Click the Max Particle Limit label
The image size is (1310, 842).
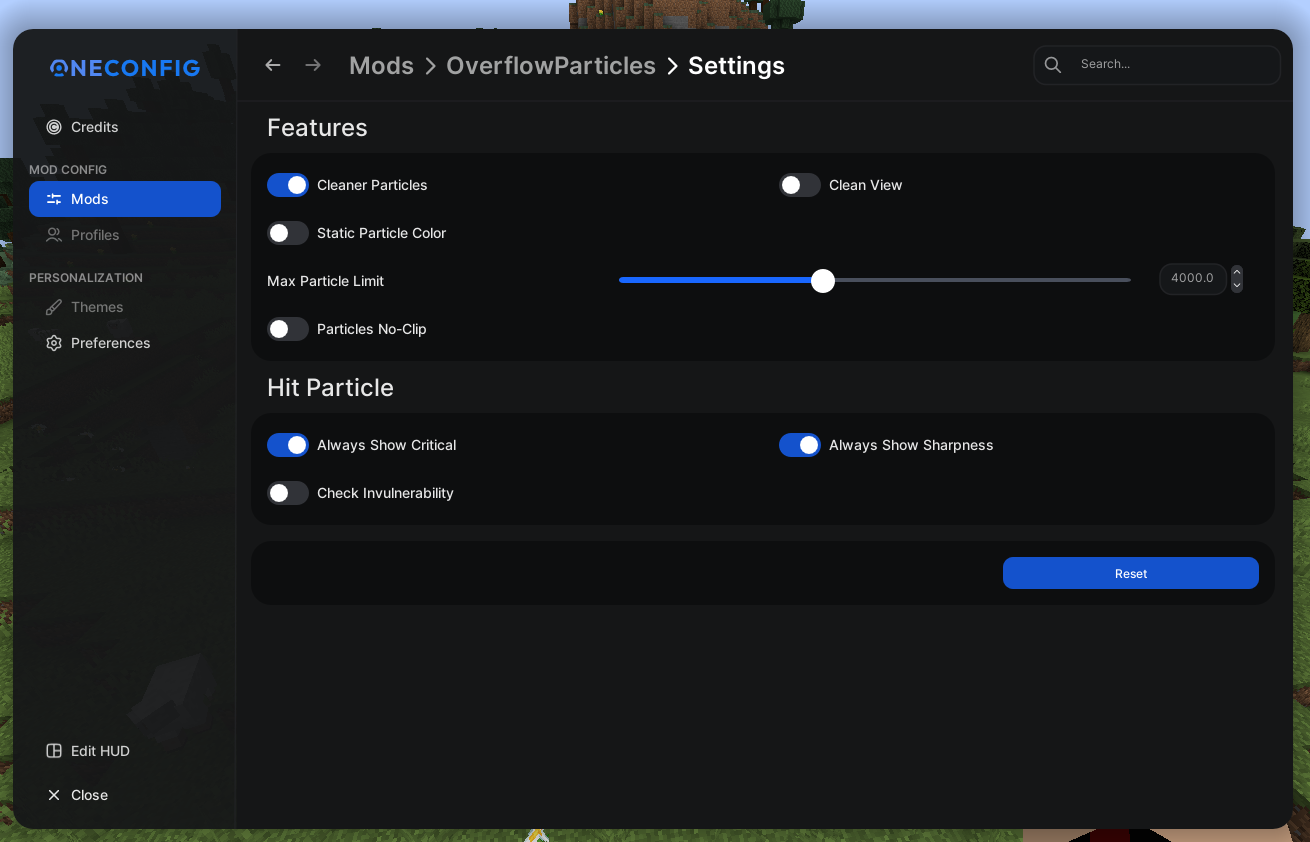325,281
